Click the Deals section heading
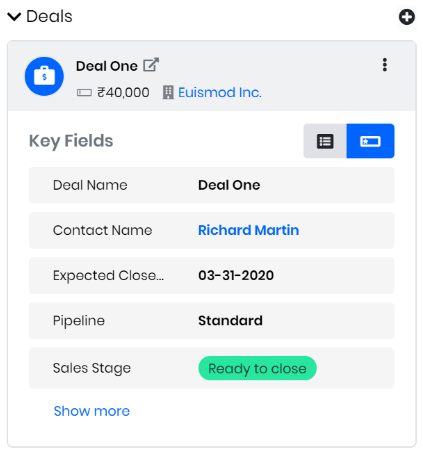Image resolution: width=423 pixels, height=449 pixels. [x=49, y=16]
